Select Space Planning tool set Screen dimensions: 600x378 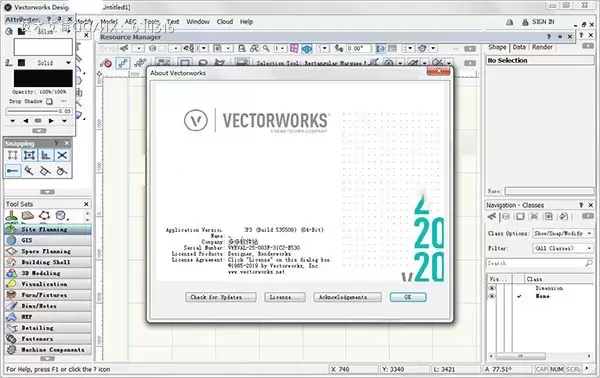coord(48,251)
